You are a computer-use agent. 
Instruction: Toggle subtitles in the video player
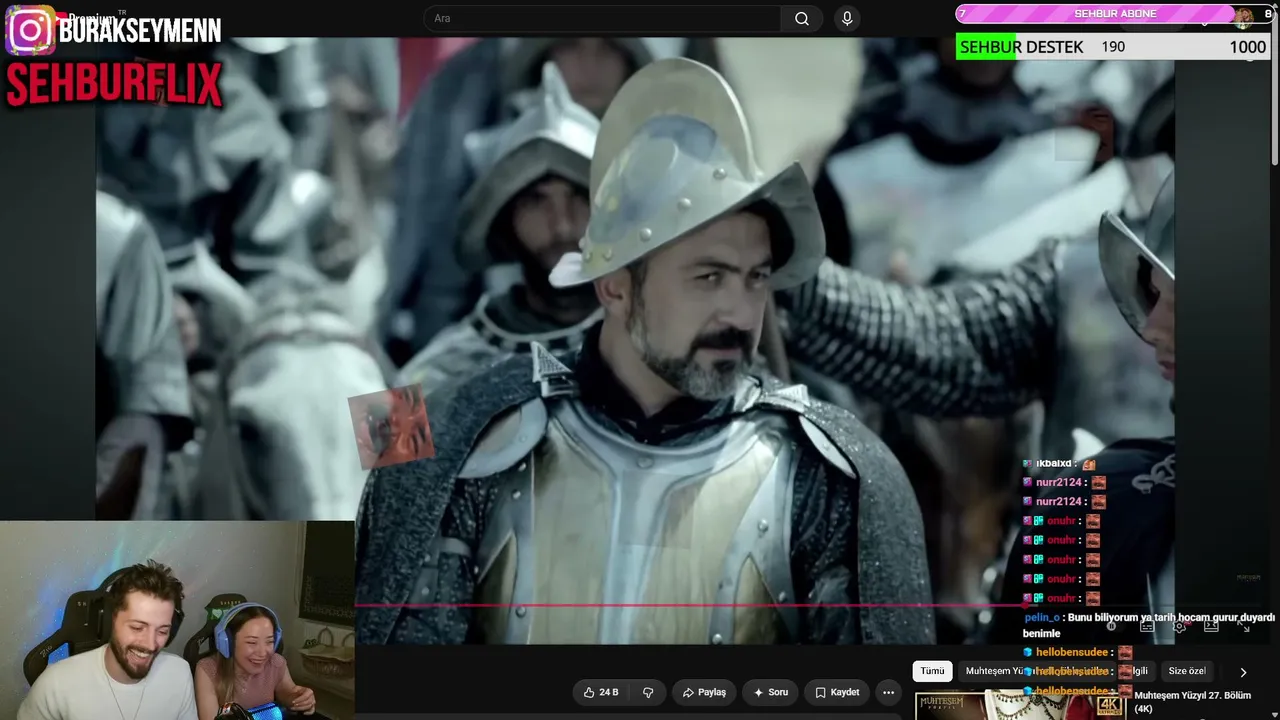[1147, 626]
